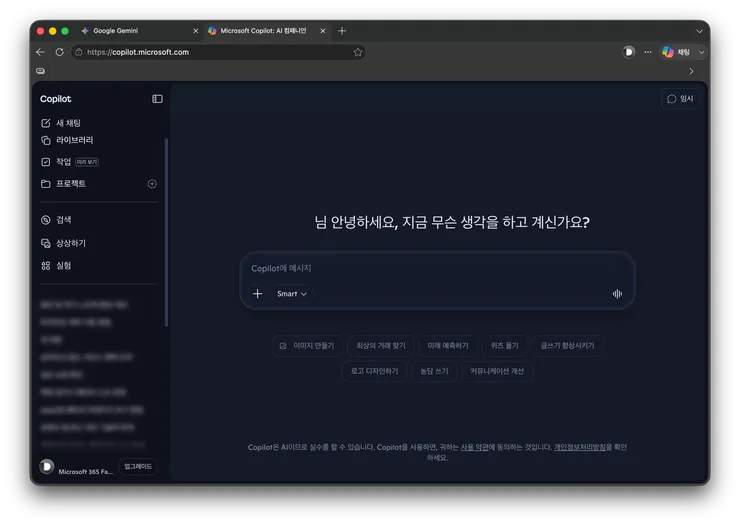Viewport: 740px width, 525px height.
Task: Click the 업그레이드 upgrade button
Action: click(x=138, y=466)
